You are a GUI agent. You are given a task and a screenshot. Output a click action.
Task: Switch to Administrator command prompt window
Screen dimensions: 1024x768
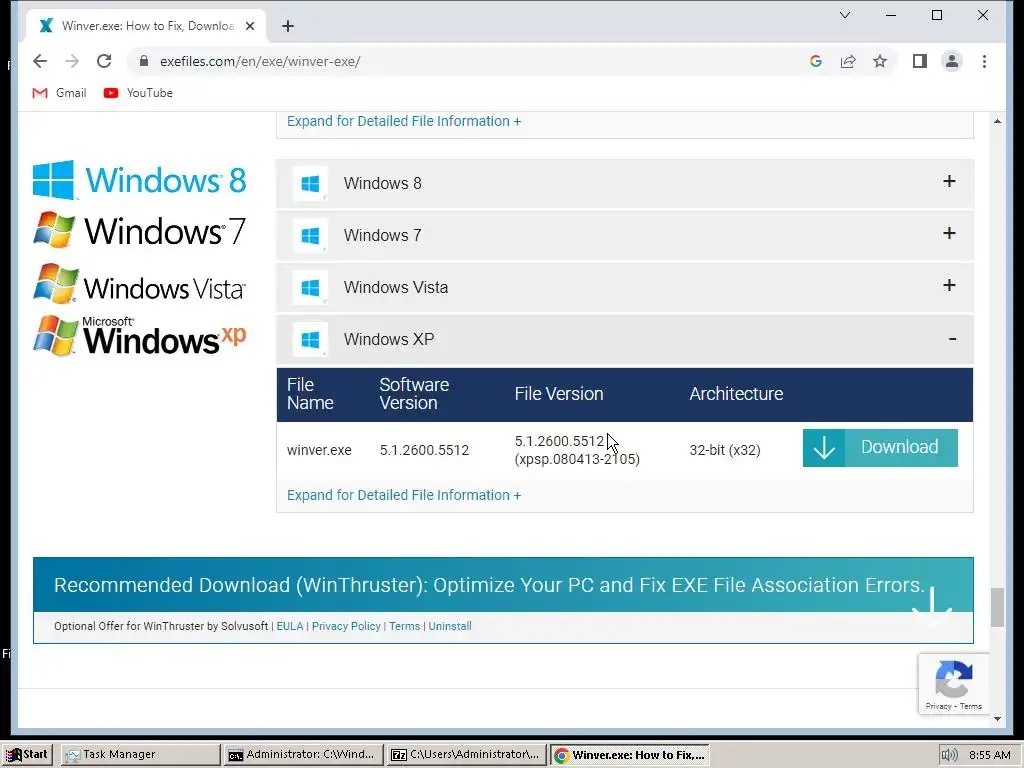coord(302,754)
